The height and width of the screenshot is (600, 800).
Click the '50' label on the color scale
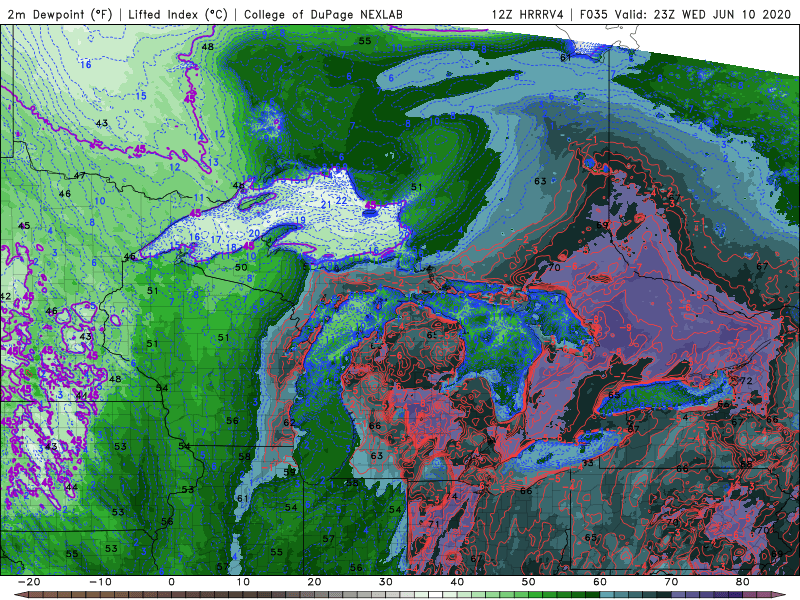(x=529, y=582)
